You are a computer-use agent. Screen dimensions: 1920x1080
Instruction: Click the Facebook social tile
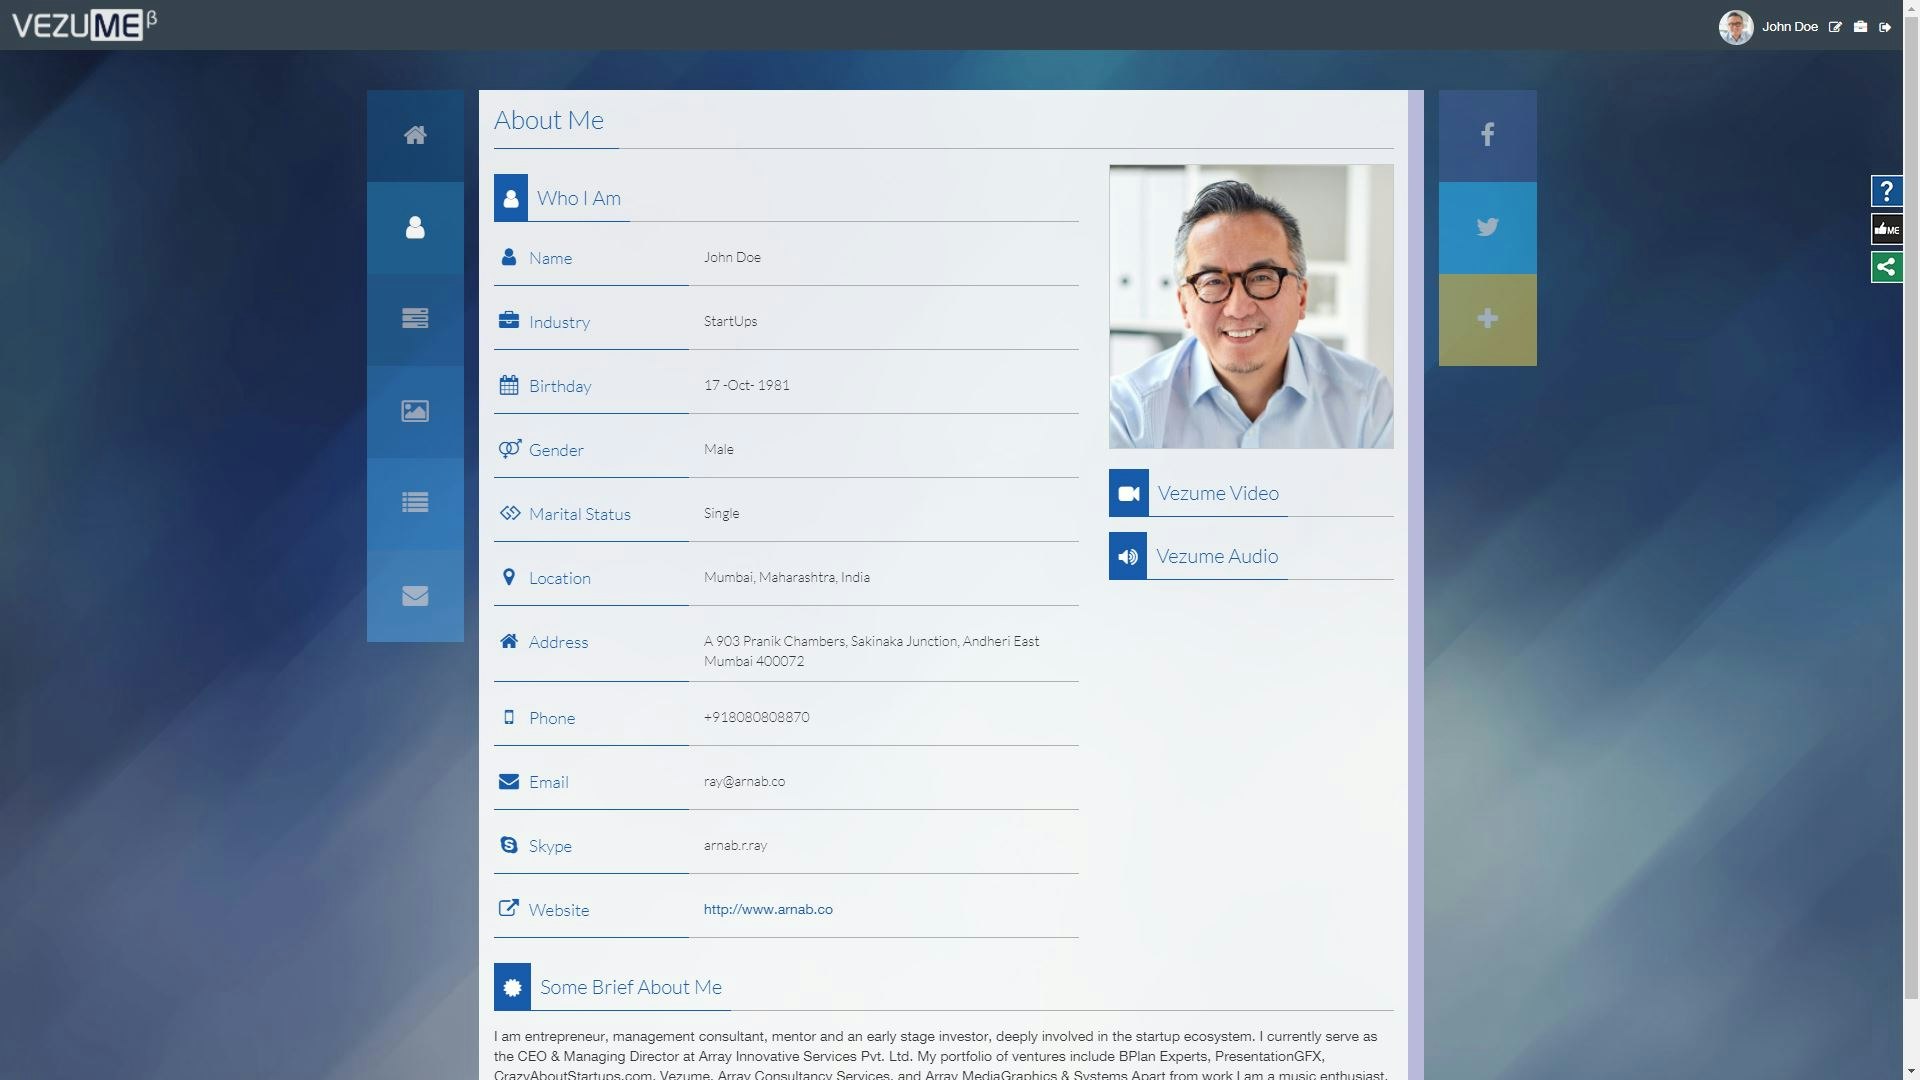click(x=1487, y=135)
